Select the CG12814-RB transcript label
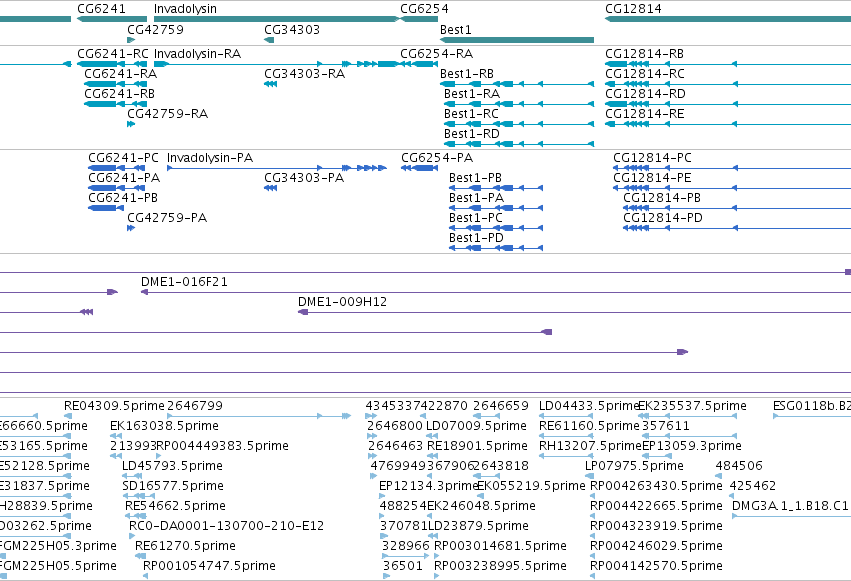Image resolution: width=851 pixels, height=581 pixels. point(644,54)
